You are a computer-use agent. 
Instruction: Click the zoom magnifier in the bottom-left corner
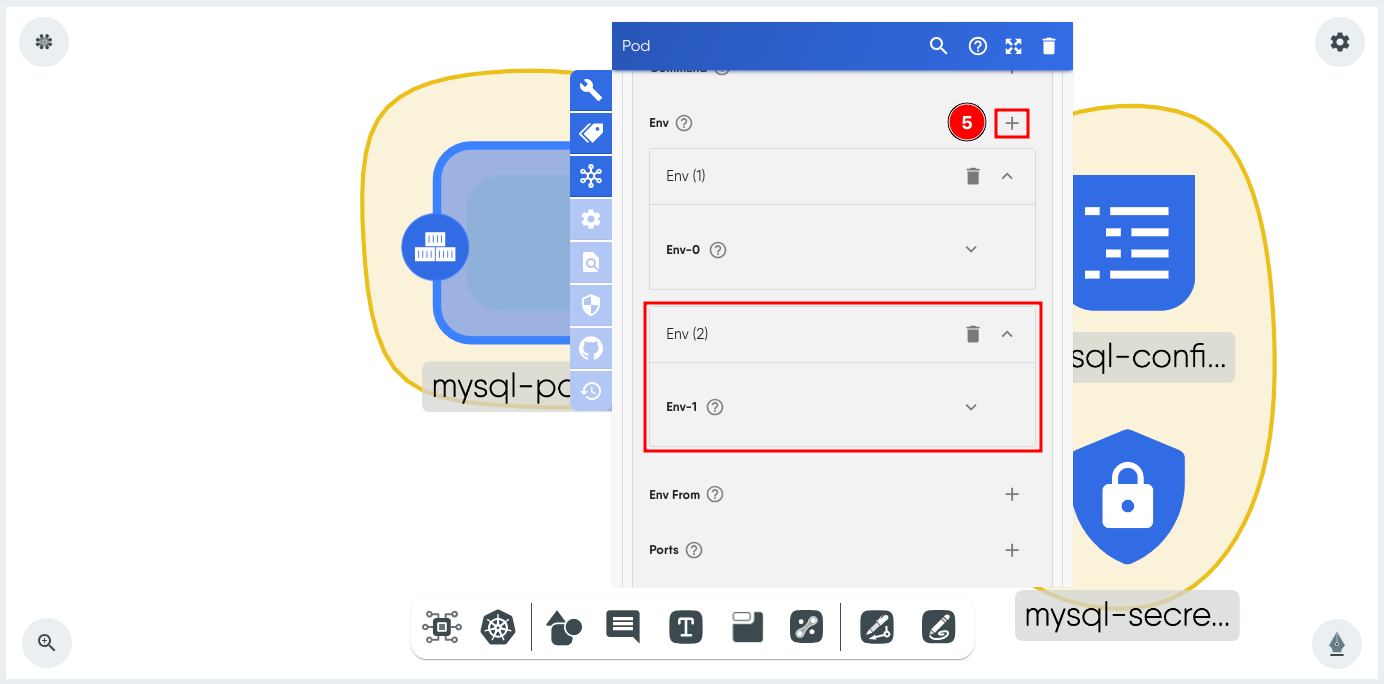46,643
